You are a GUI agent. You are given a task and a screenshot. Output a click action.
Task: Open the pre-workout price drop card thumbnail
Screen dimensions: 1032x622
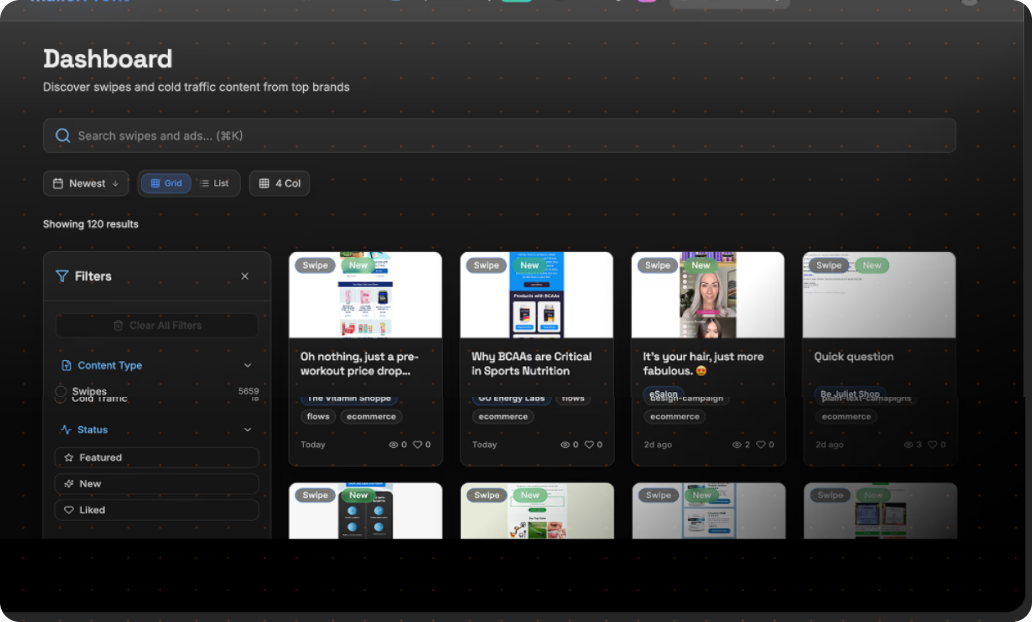click(x=365, y=295)
